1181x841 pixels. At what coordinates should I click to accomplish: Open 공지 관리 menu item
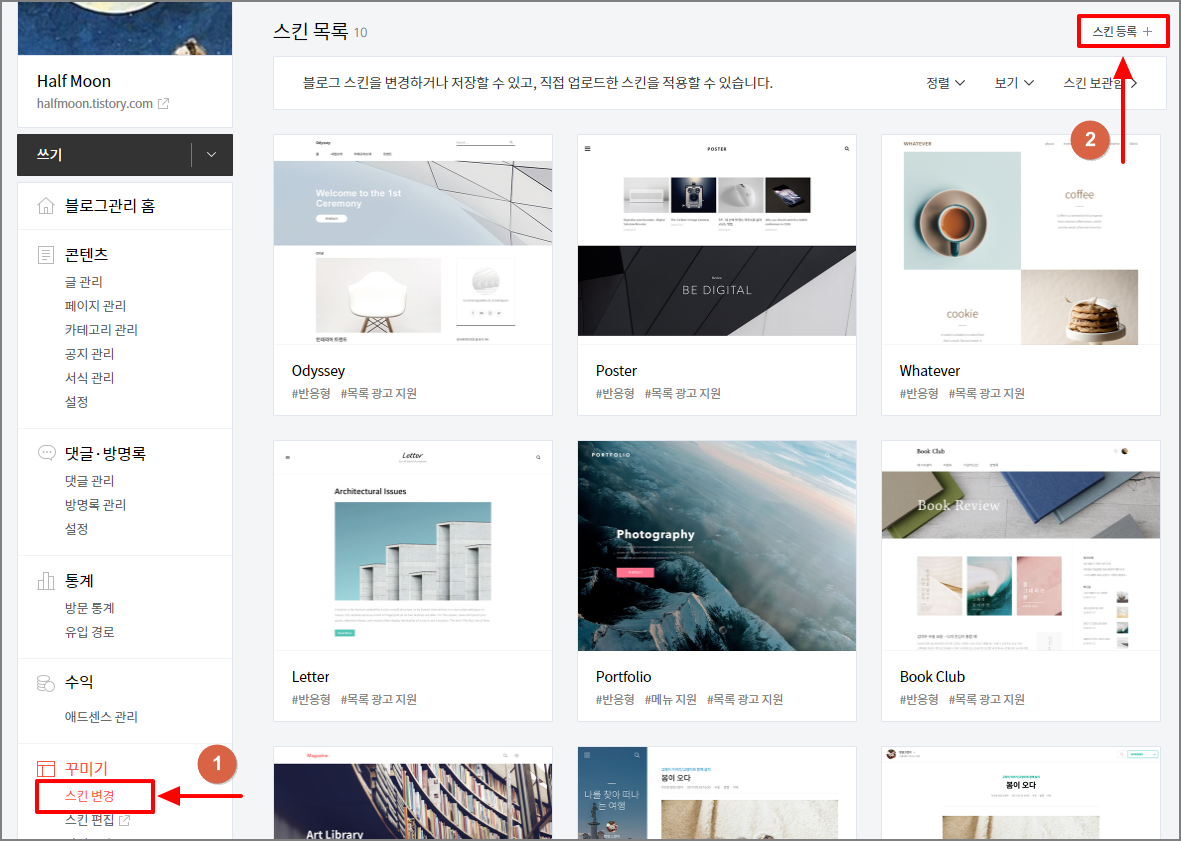click(x=90, y=354)
